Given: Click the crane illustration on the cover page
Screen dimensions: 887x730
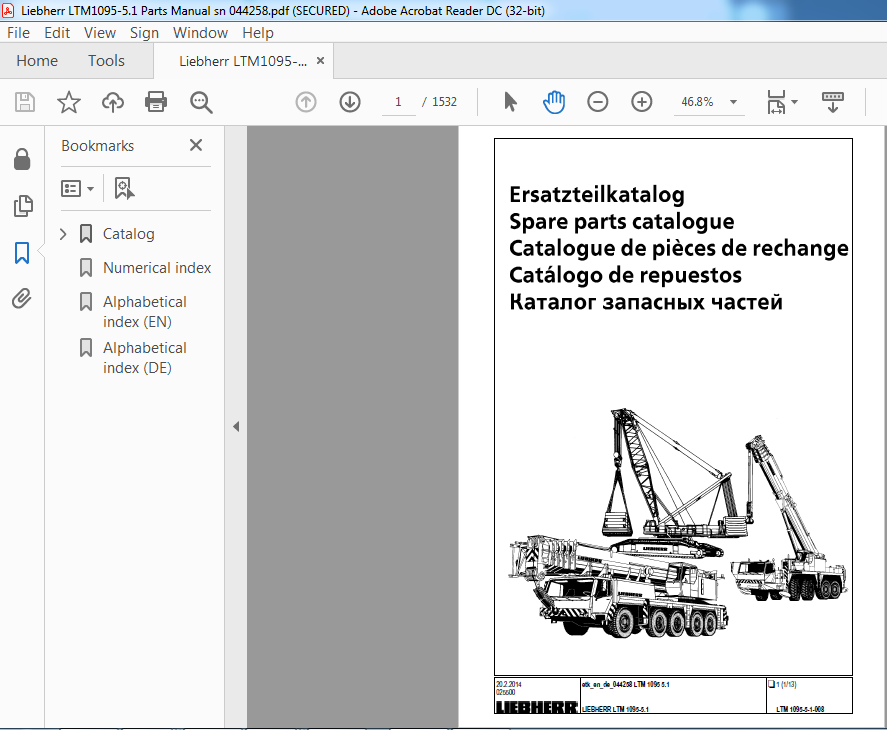Looking at the screenshot, I should tap(678, 524).
